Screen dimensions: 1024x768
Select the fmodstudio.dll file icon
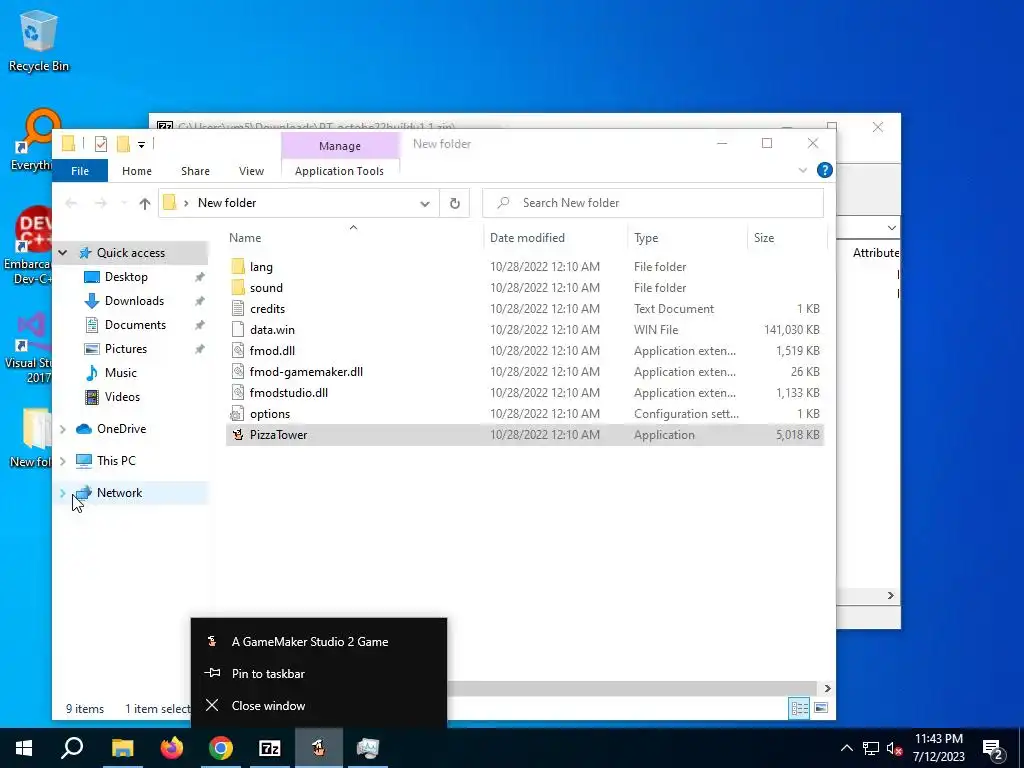click(238, 392)
